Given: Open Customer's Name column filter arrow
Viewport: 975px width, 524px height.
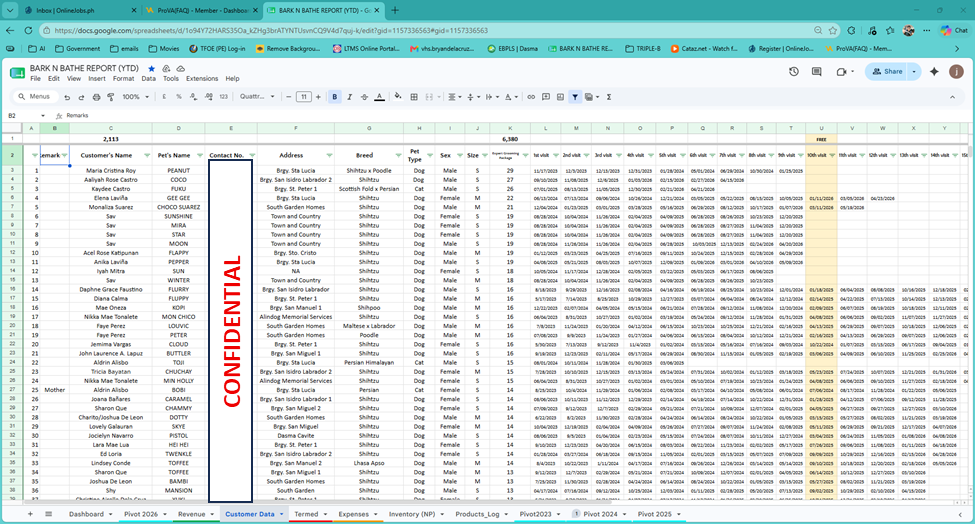Looking at the screenshot, I should pyautogui.click(x=147, y=155).
